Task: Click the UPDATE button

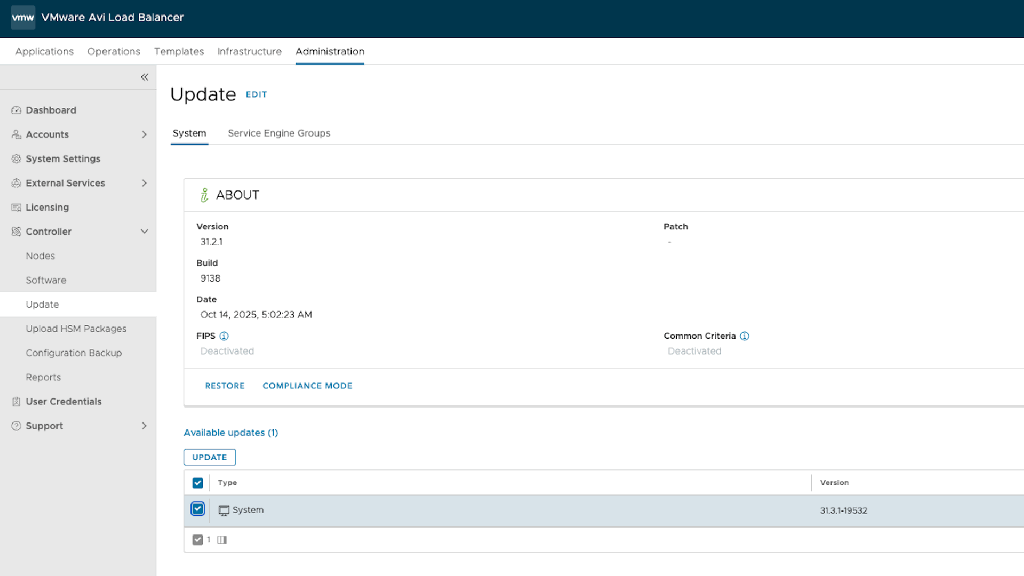Action: [210, 457]
